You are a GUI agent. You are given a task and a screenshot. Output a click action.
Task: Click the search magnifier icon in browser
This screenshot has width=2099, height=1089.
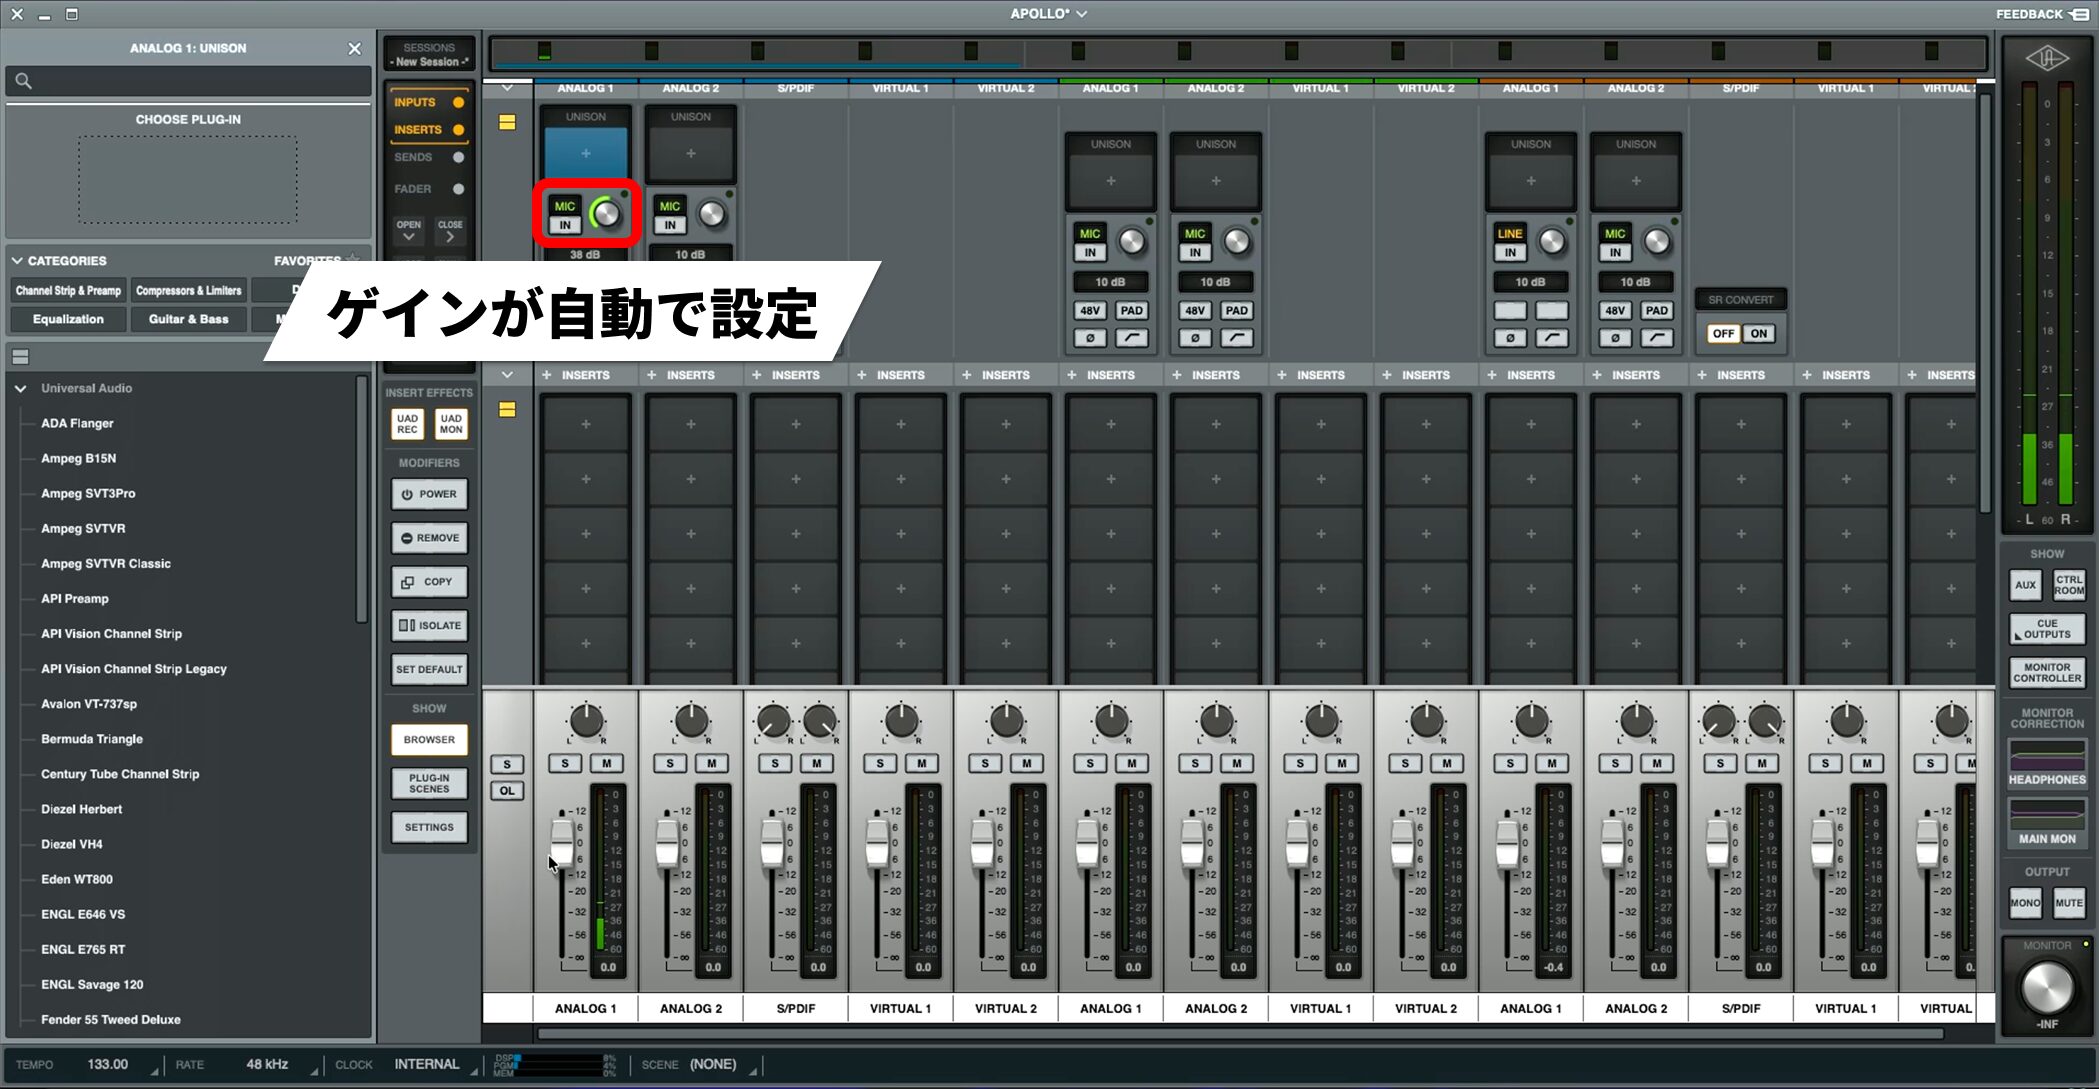[24, 81]
